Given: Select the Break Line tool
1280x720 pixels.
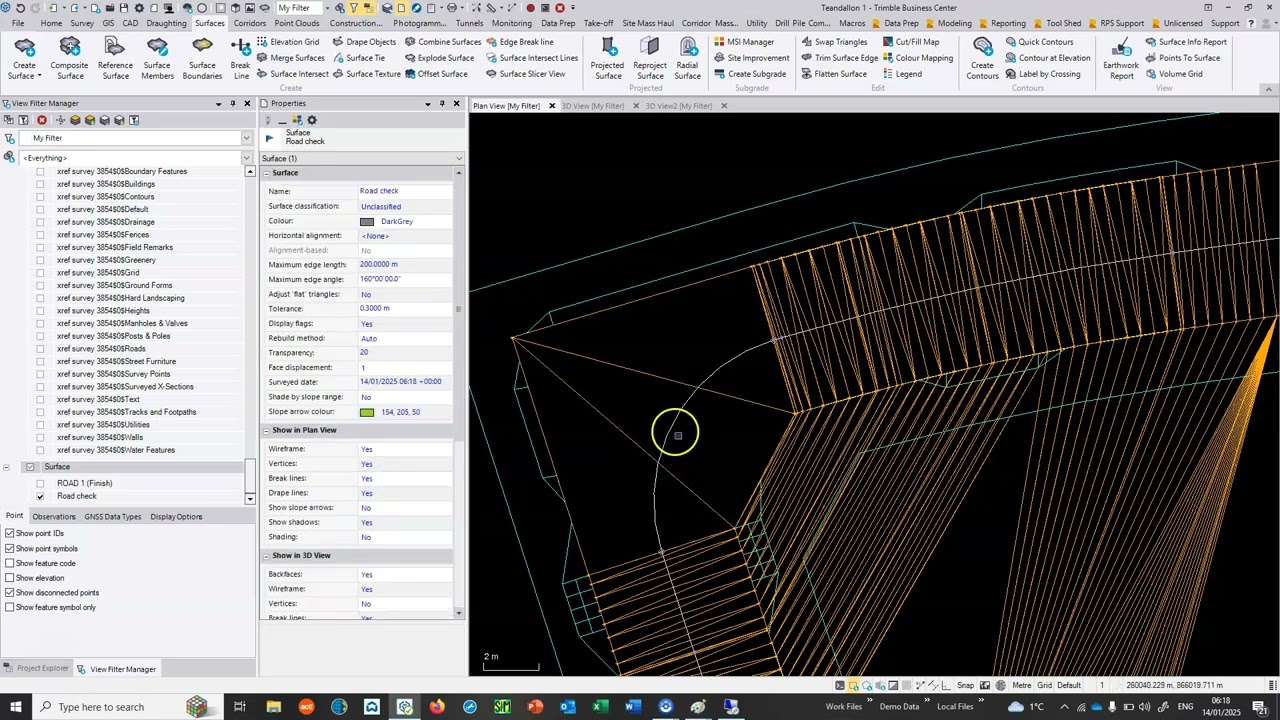Looking at the screenshot, I should [241, 58].
